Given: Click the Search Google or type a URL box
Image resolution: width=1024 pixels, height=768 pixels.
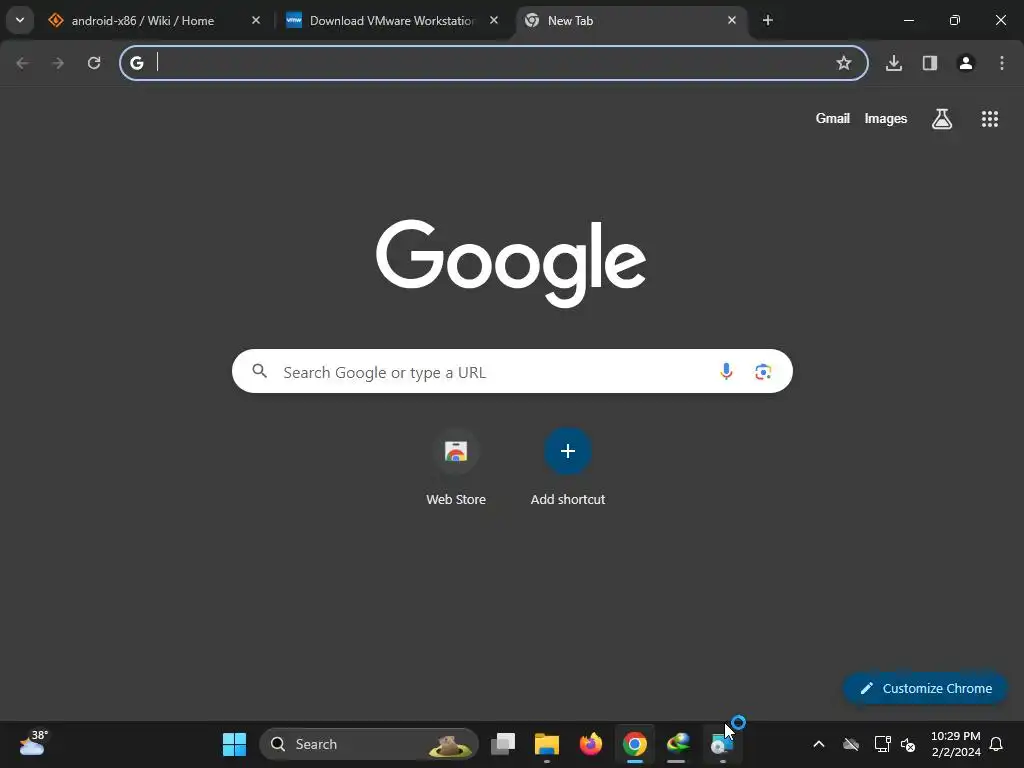Looking at the screenshot, I should tap(512, 372).
